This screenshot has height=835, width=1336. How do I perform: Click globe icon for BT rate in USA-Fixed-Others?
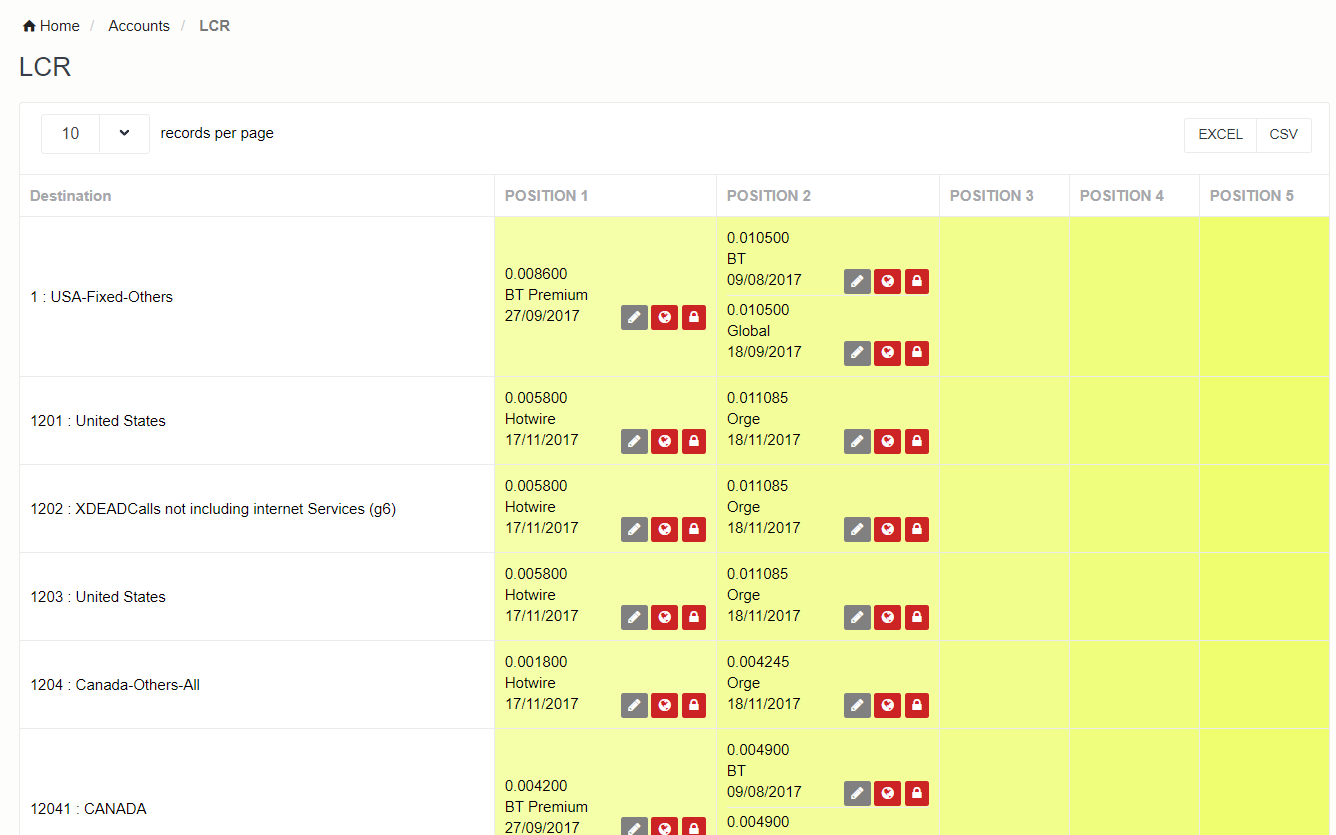pos(887,282)
